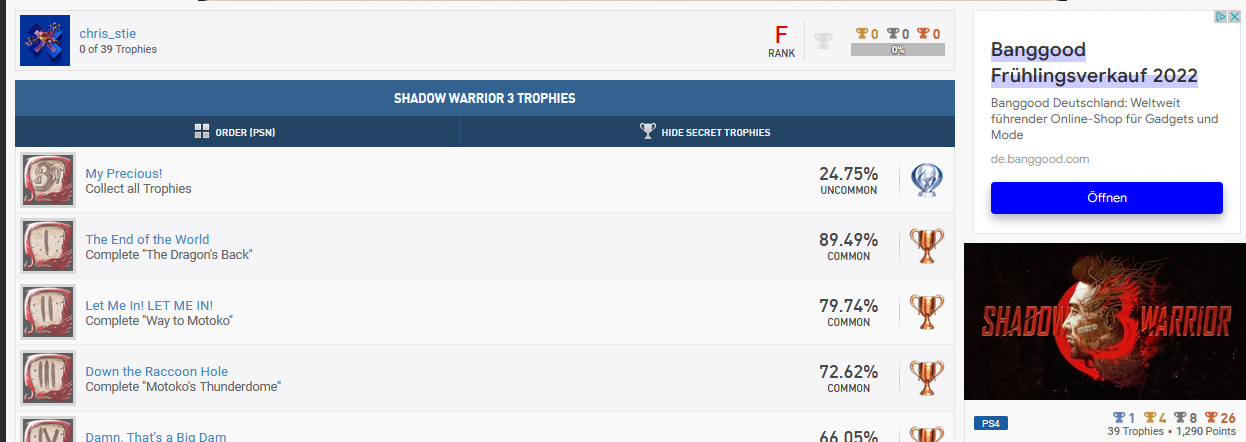
Task: Click the trophy icon beside Hide Secret Trophies
Action: coord(648,131)
